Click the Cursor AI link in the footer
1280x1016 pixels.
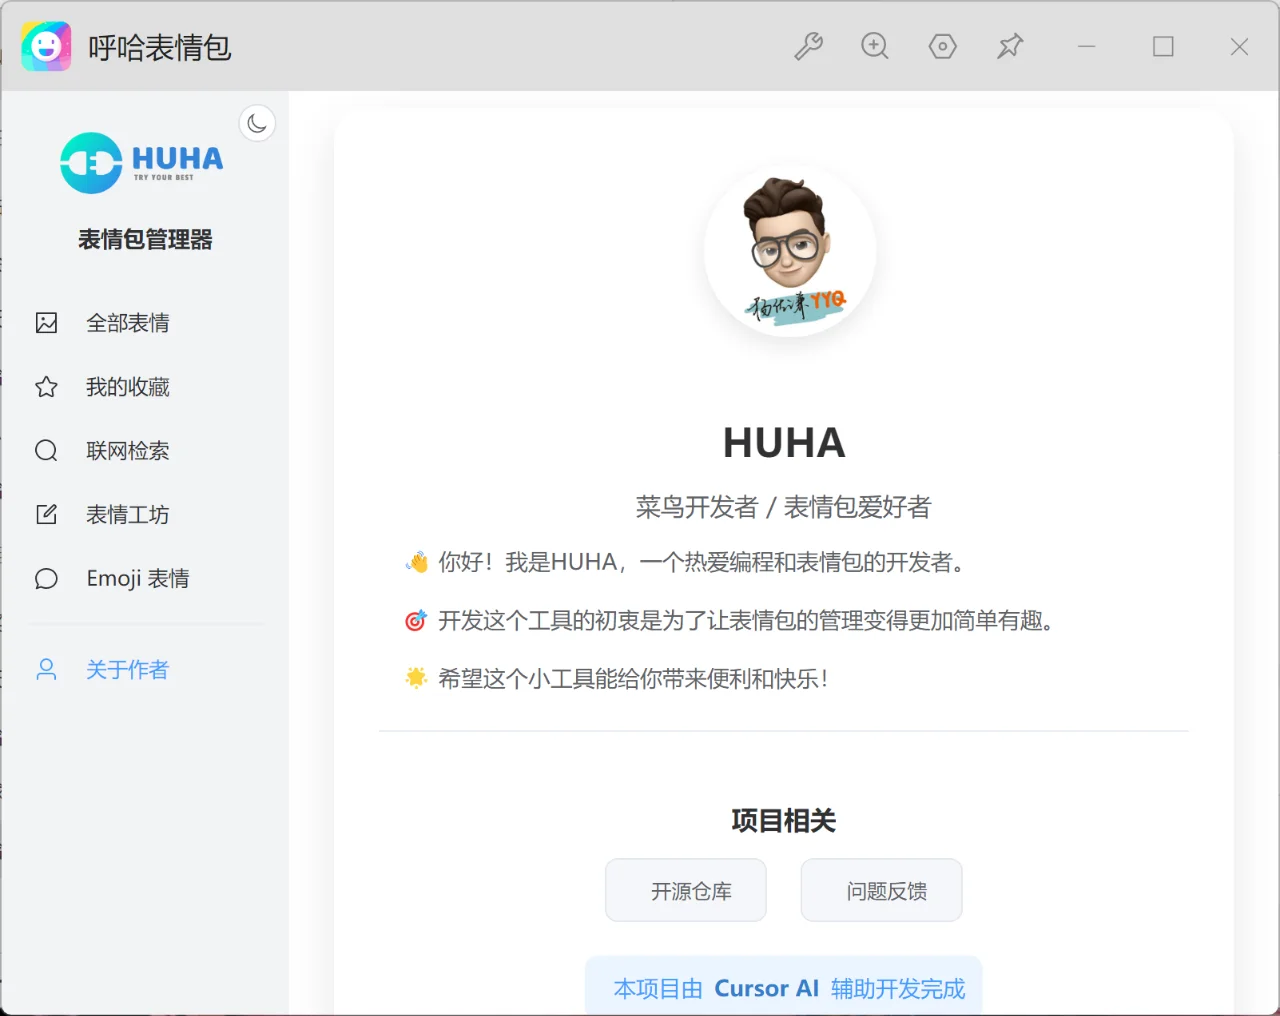767,988
